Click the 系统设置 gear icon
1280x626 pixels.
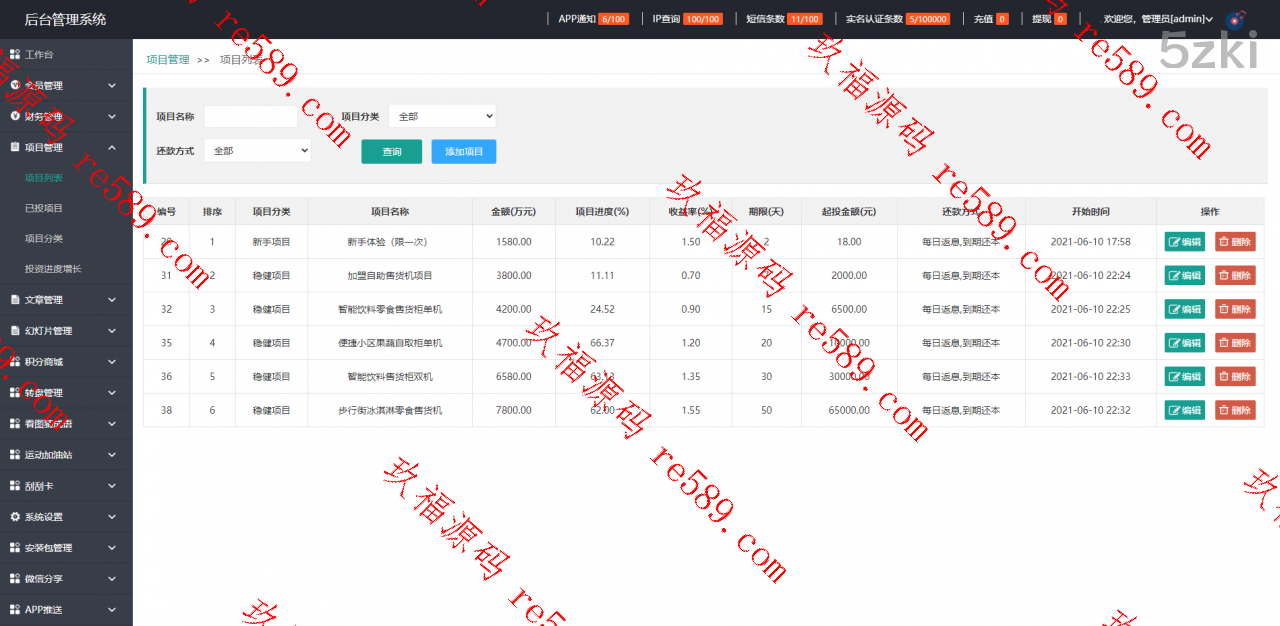[15, 517]
